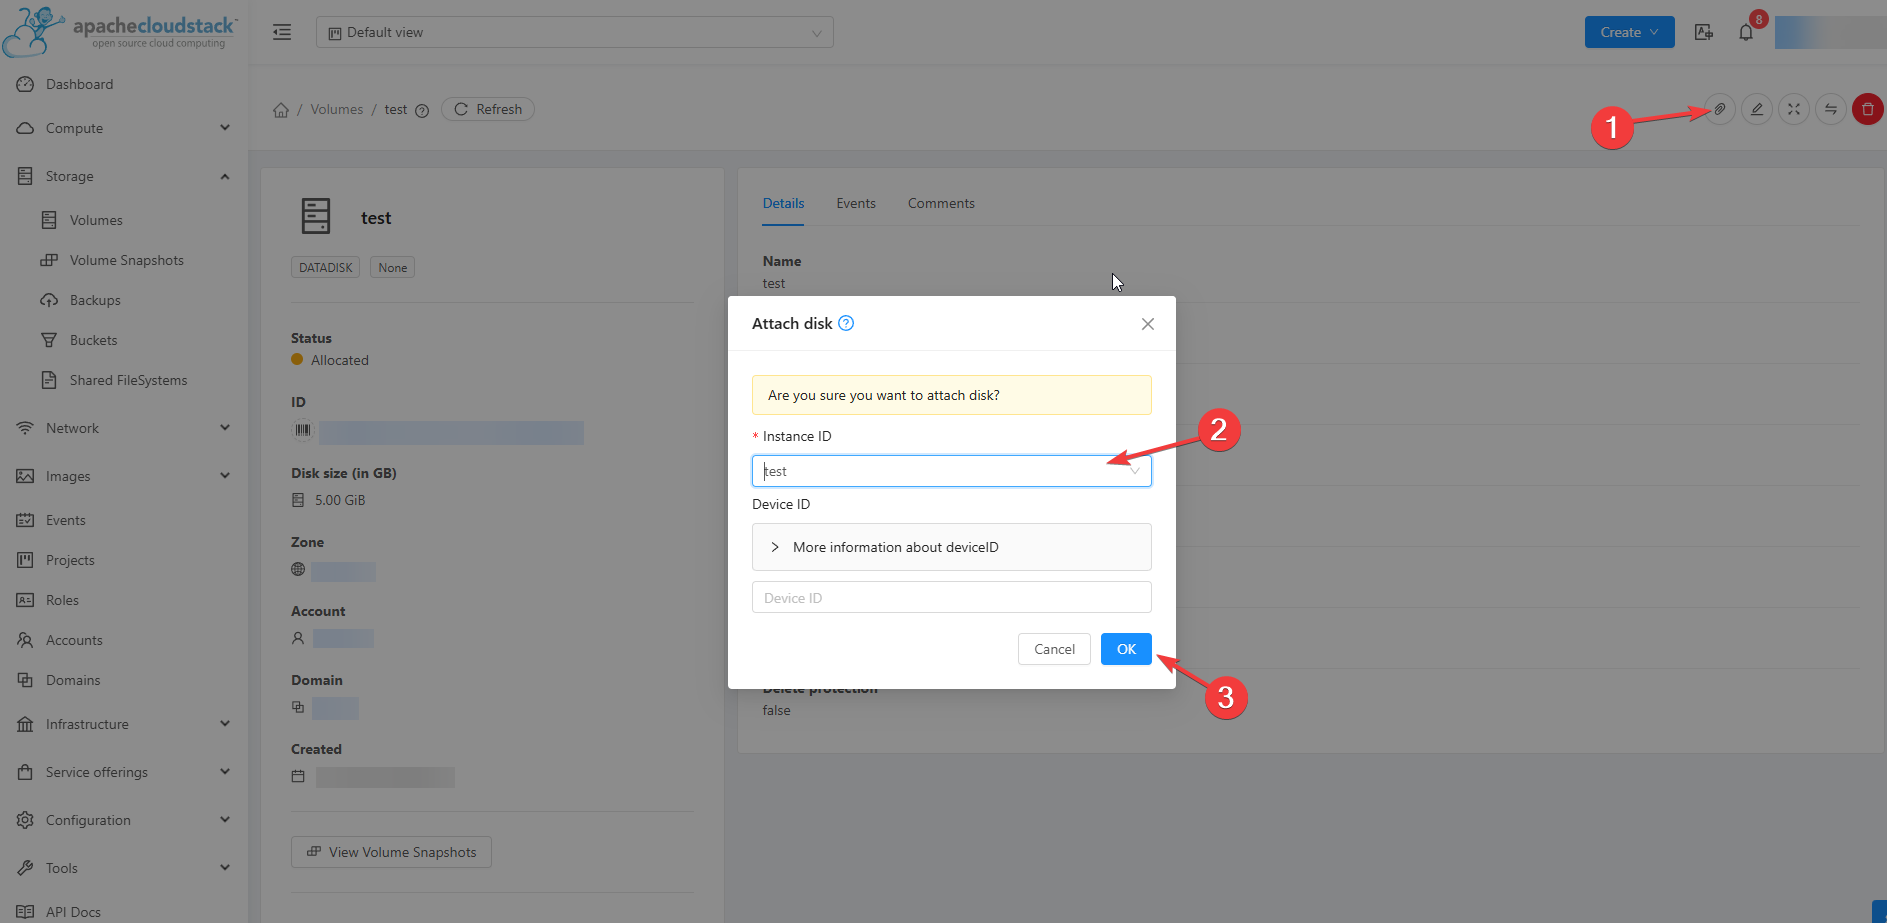Viewport: 1887px width, 923px height.
Task: Switch to the Events tab
Action: [855, 203]
